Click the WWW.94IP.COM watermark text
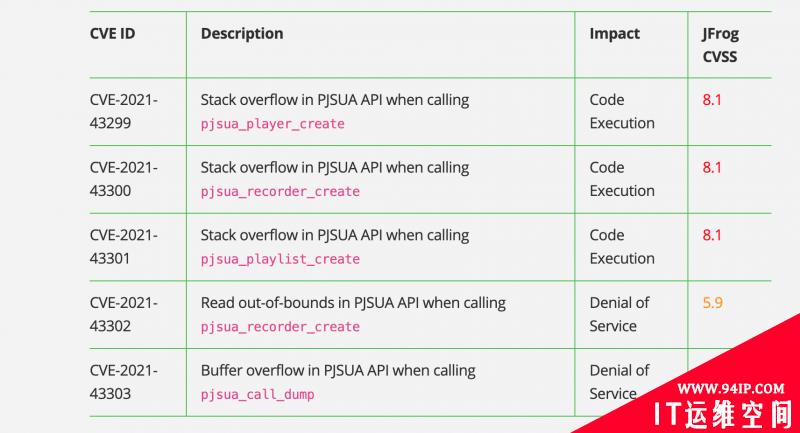800x433 pixels. [x=731, y=389]
